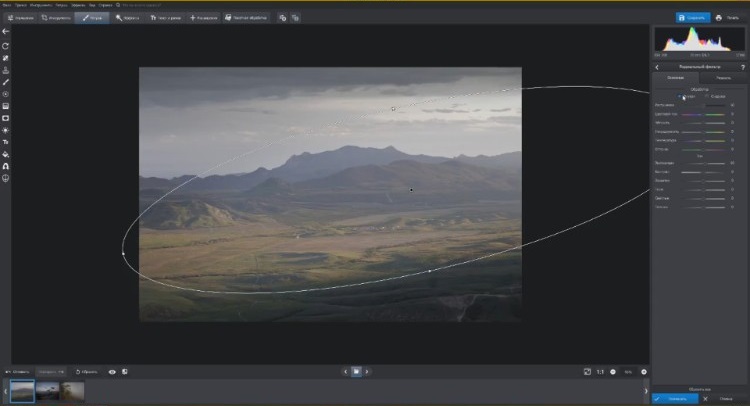This screenshot has width=750, height=406.
Task: Select the first thumbnail in filmstrip
Action: click(x=21, y=391)
